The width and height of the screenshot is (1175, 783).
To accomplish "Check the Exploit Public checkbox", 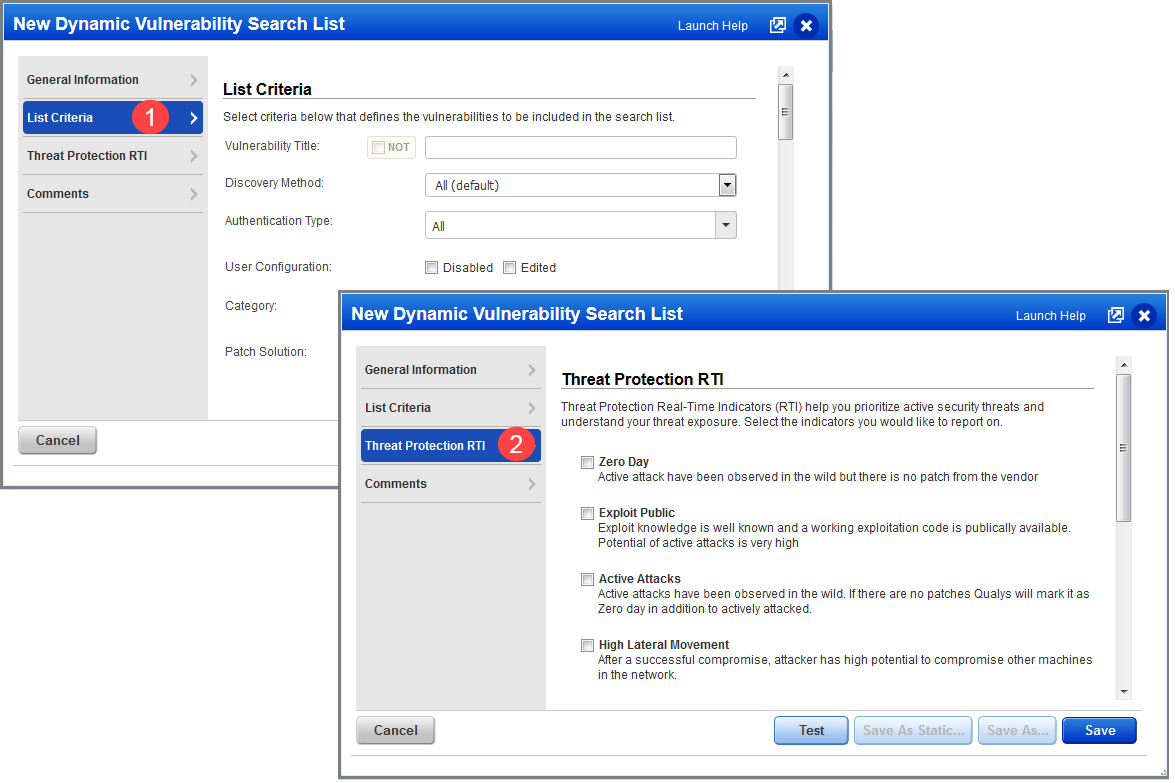I will point(587,513).
